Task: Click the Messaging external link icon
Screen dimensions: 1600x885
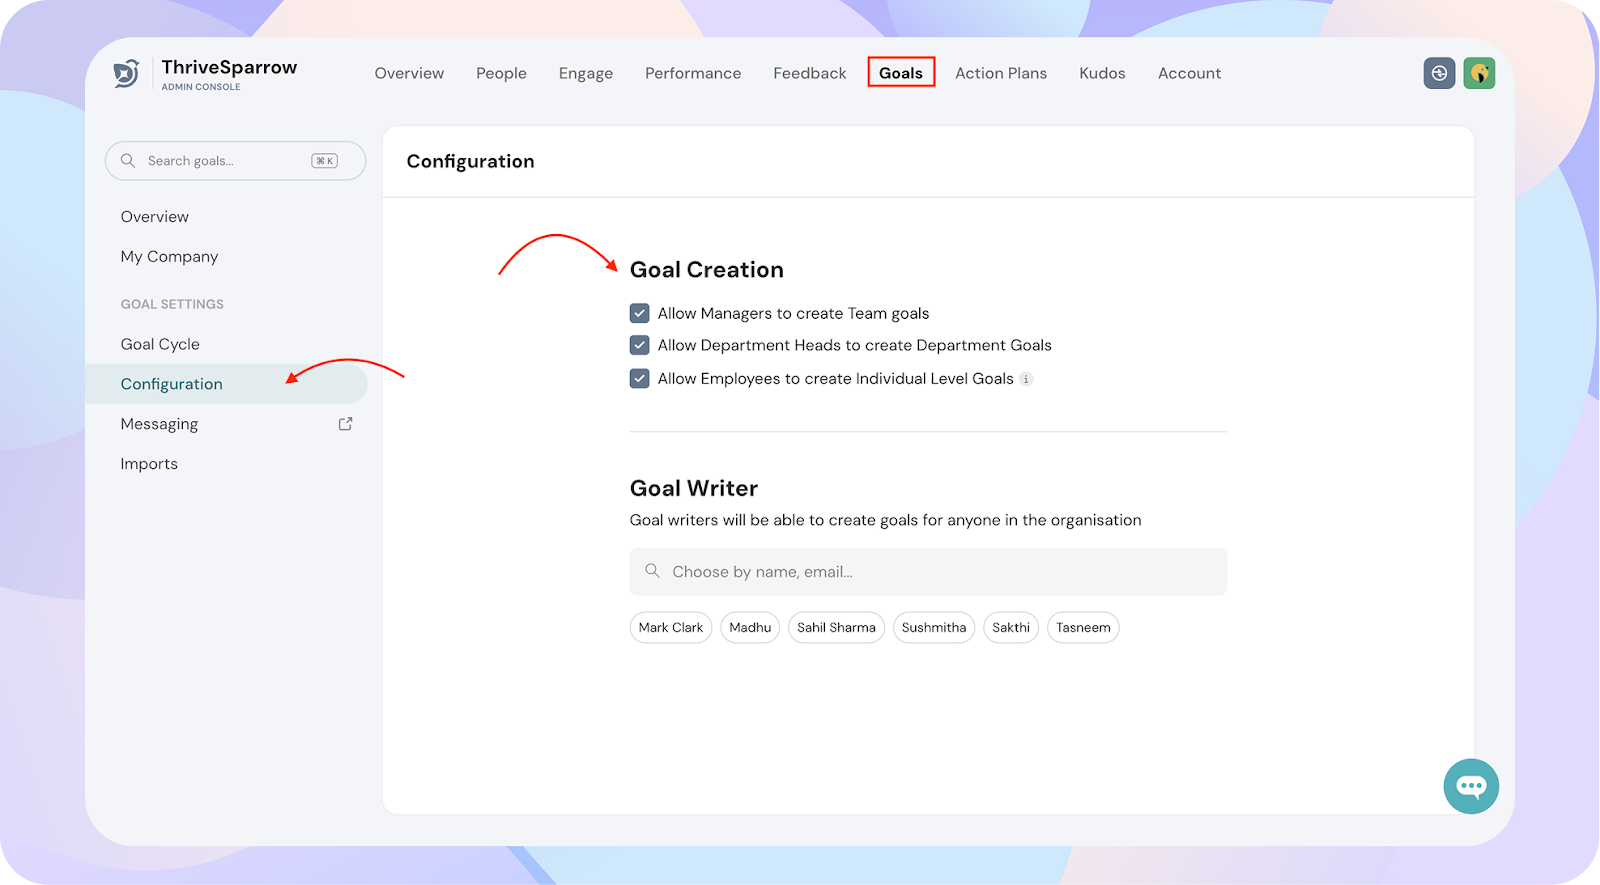Action: point(346,424)
